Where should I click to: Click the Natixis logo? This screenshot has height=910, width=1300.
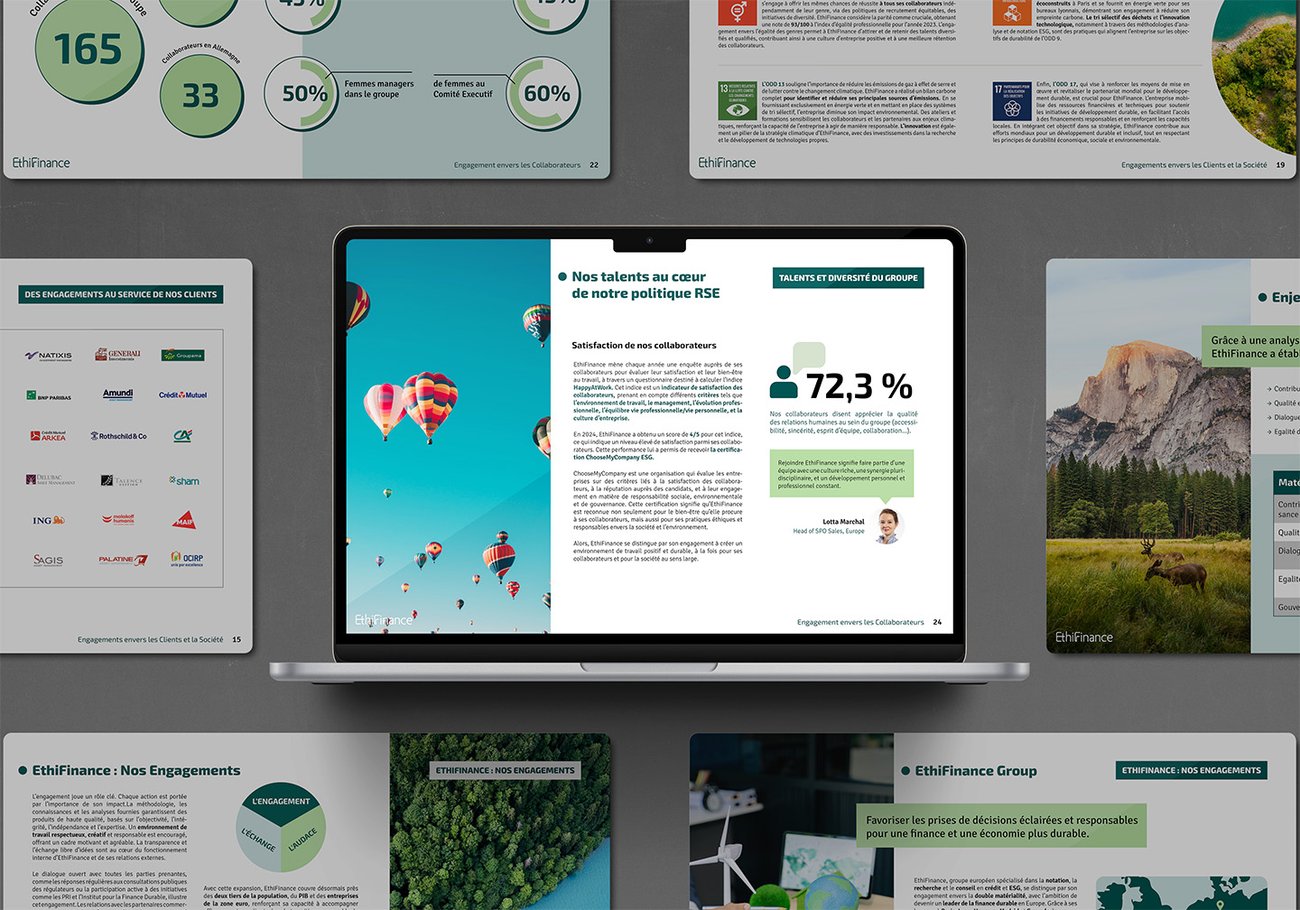click(x=48, y=355)
